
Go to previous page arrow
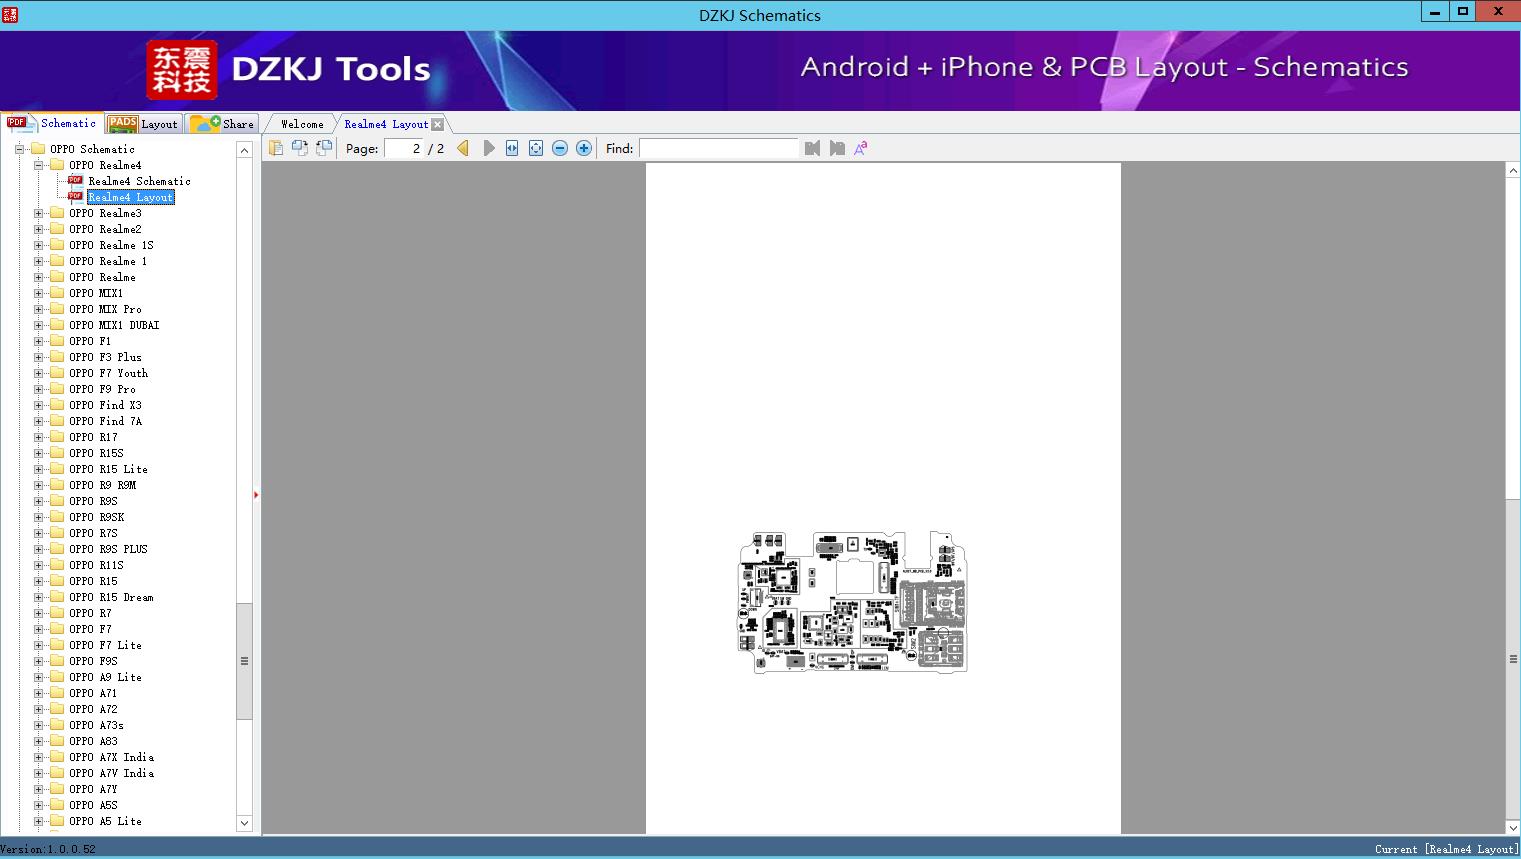coord(463,148)
